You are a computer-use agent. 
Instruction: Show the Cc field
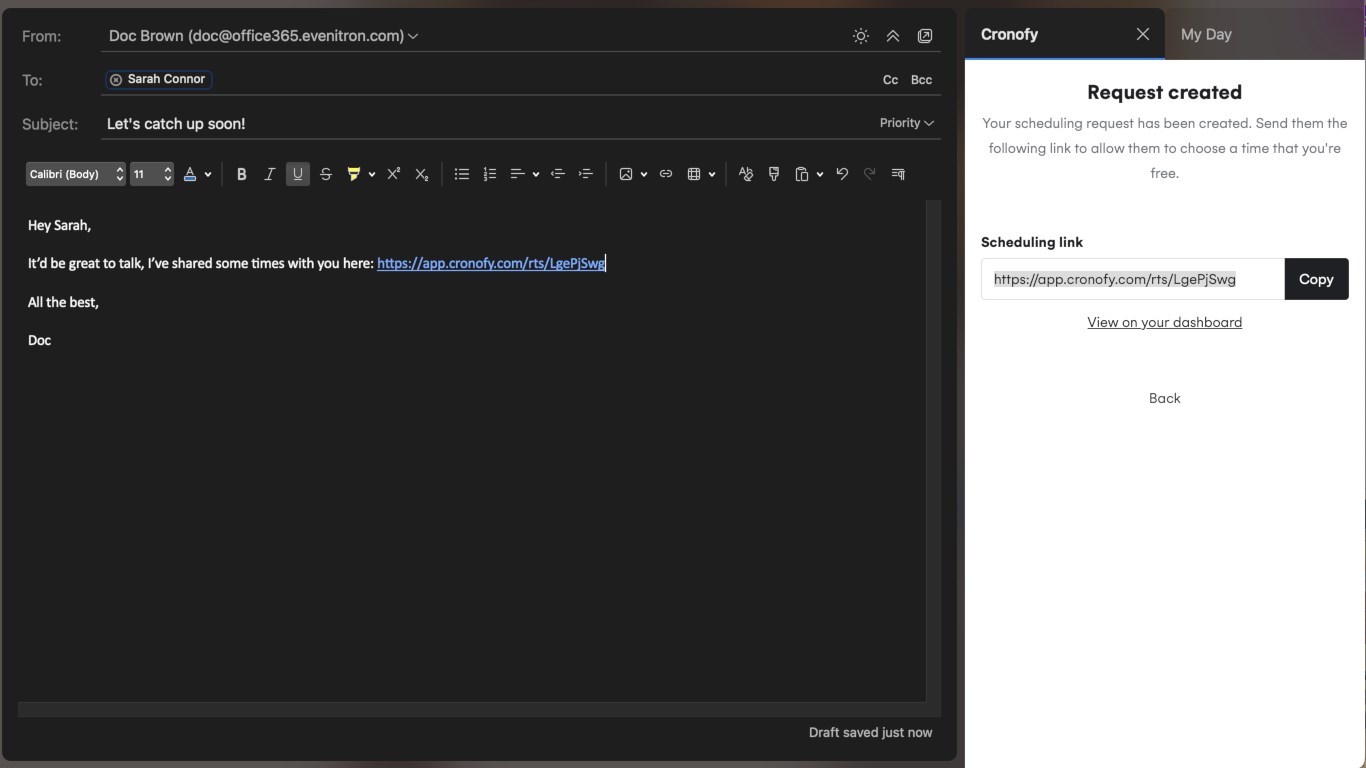coord(890,80)
